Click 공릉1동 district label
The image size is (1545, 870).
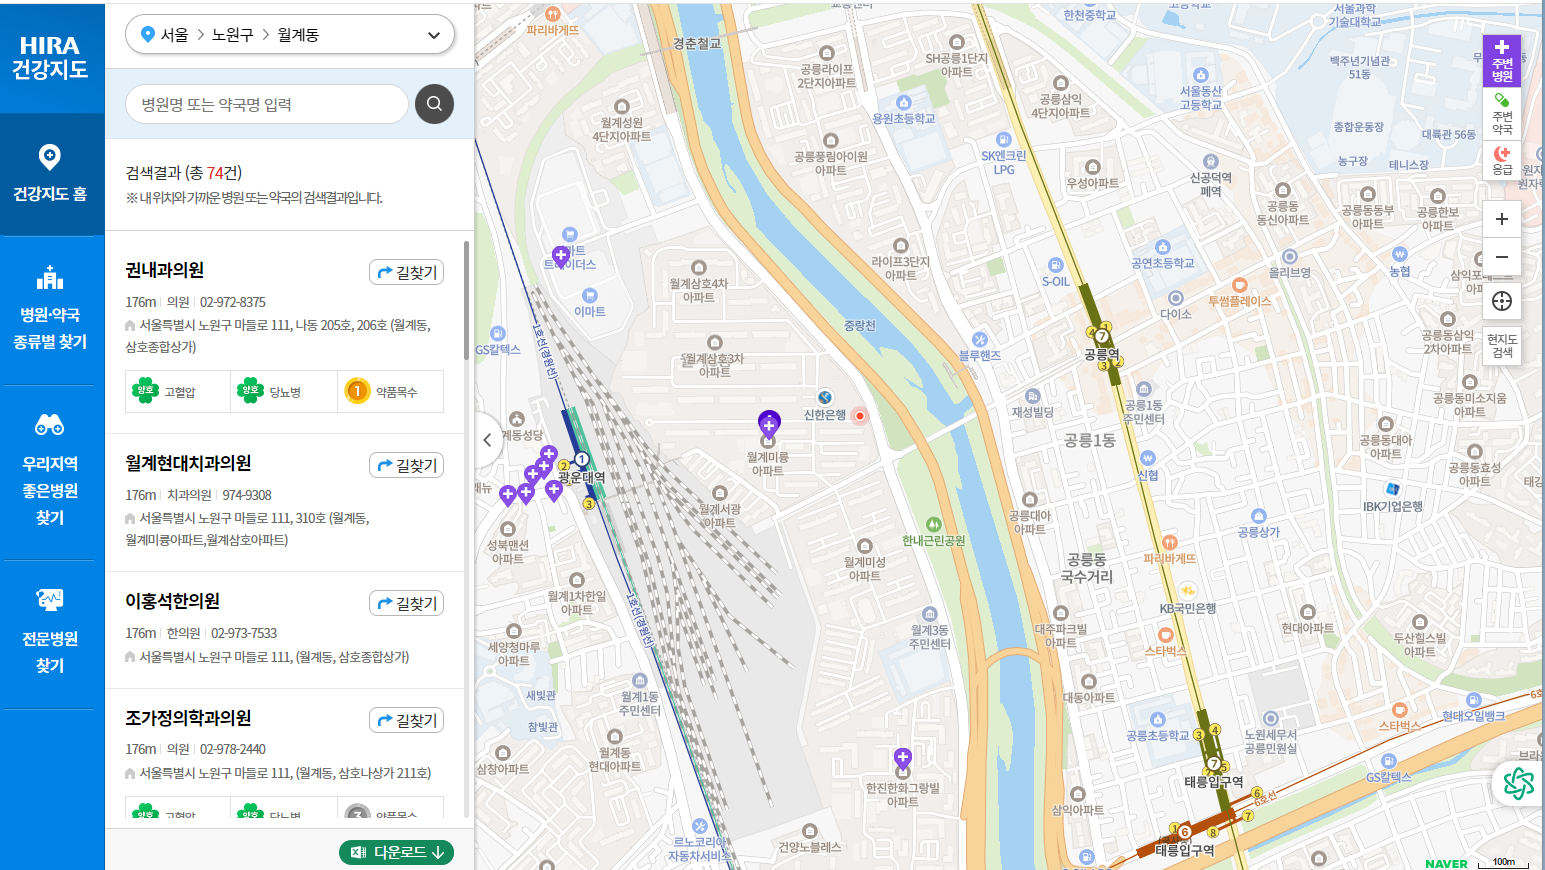point(1089,440)
